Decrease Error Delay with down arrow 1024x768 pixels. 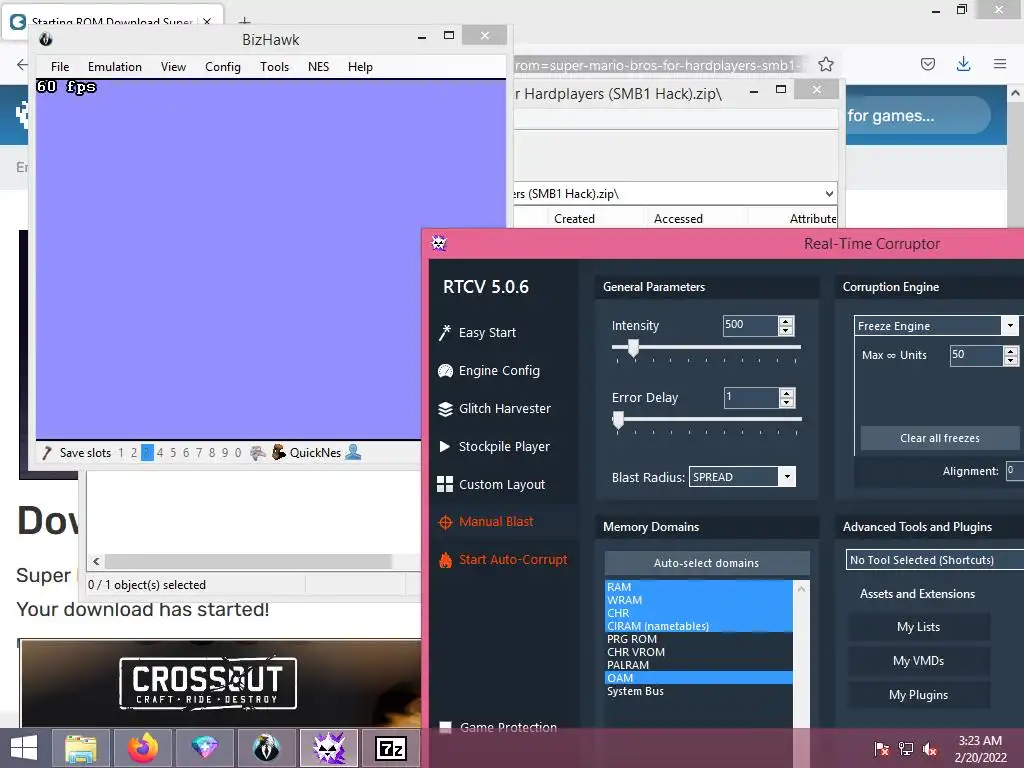click(x=787, y=402)
